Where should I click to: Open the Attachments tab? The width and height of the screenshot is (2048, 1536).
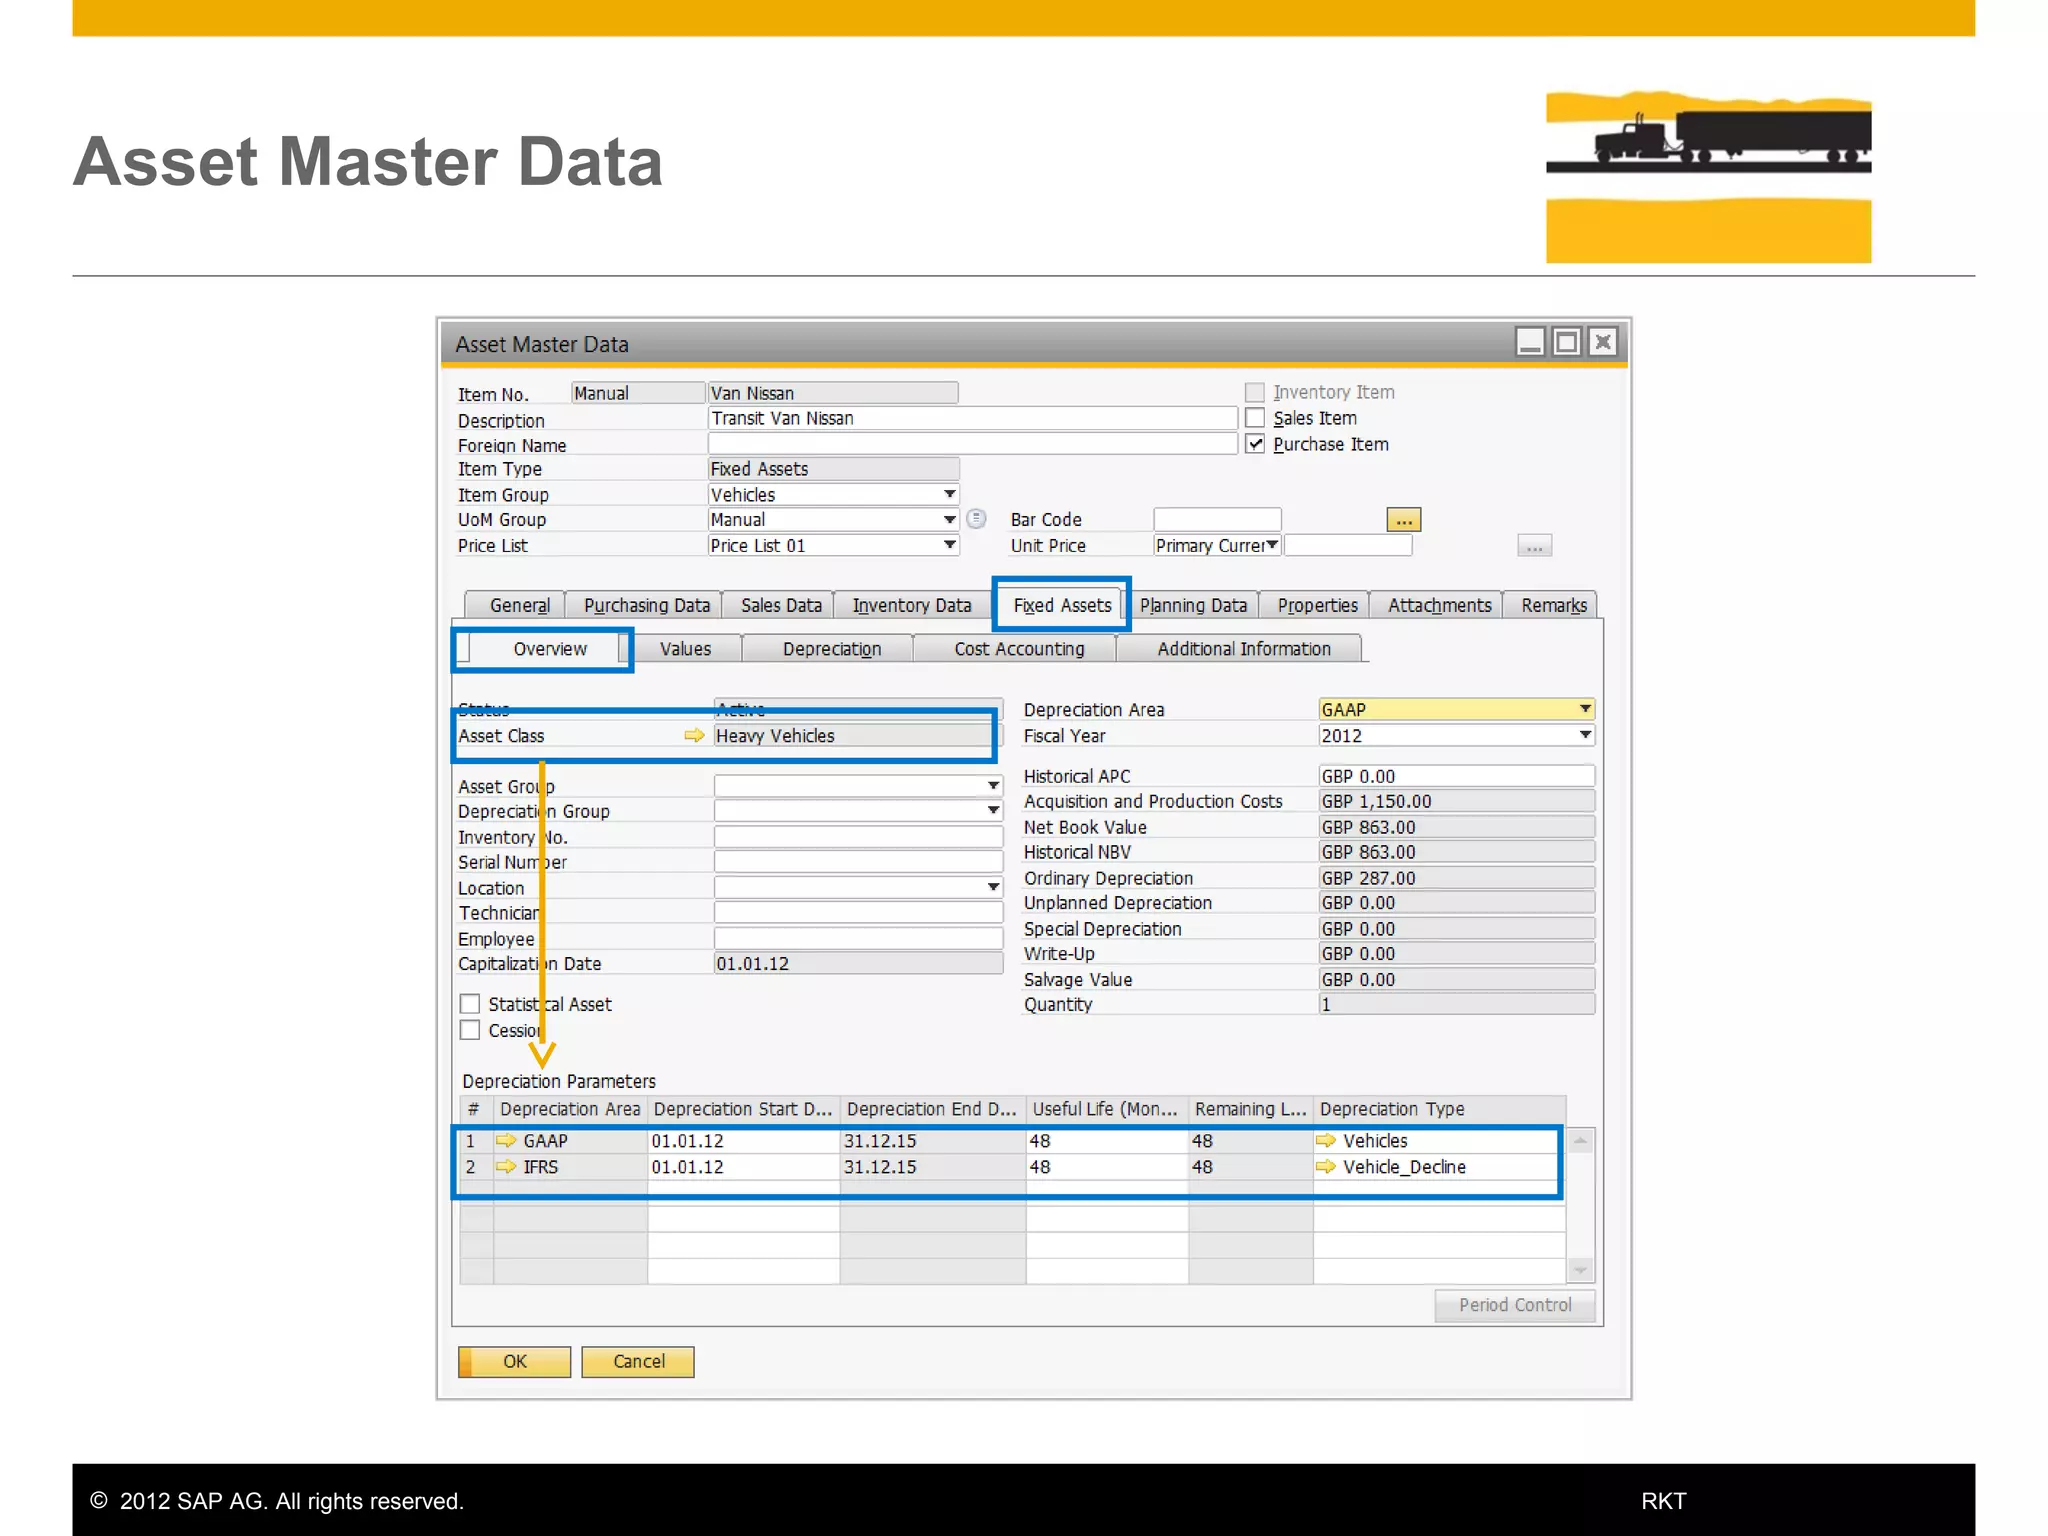coord(1439,605)
